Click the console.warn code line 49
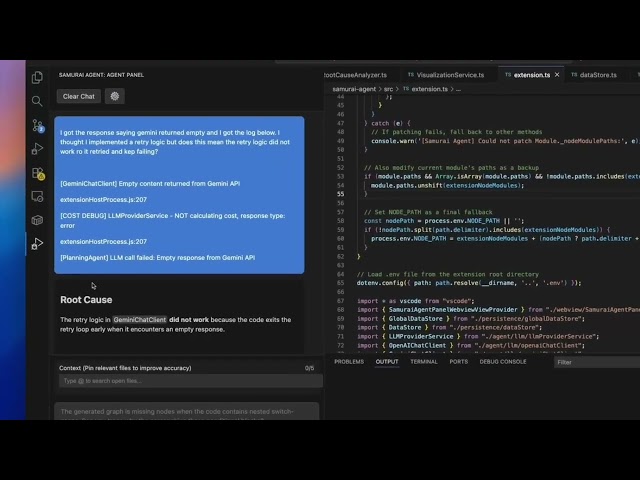Viewport: 640px width, 480px height. 505,141
